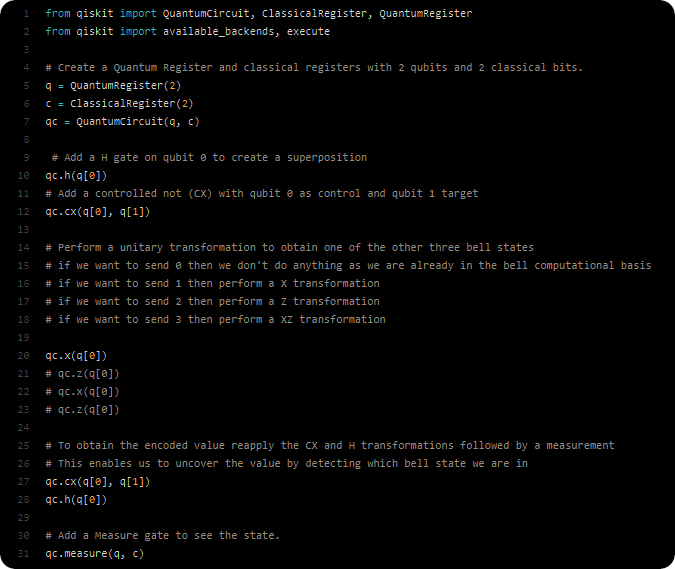Click the qc.h(q[0]) statement on line 28
The width and height of the screenshot is (675, 569).
tap(76, 500)
